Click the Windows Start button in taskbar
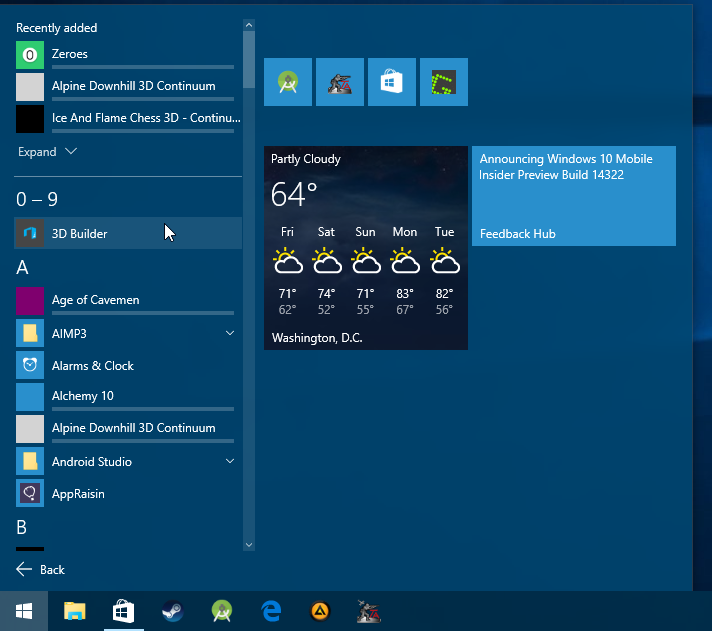712x631 pixels. tap(24, 611)
